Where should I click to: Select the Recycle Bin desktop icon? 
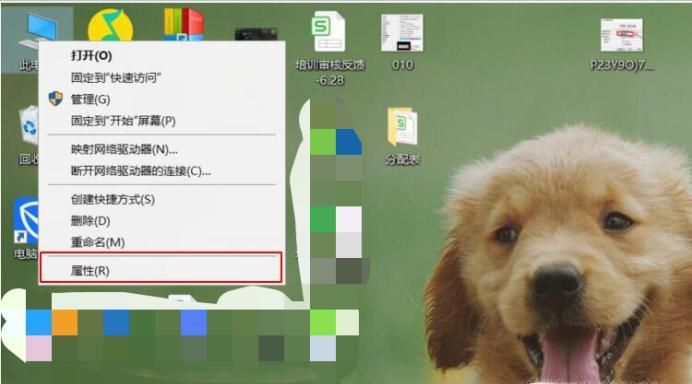[29, 125]
